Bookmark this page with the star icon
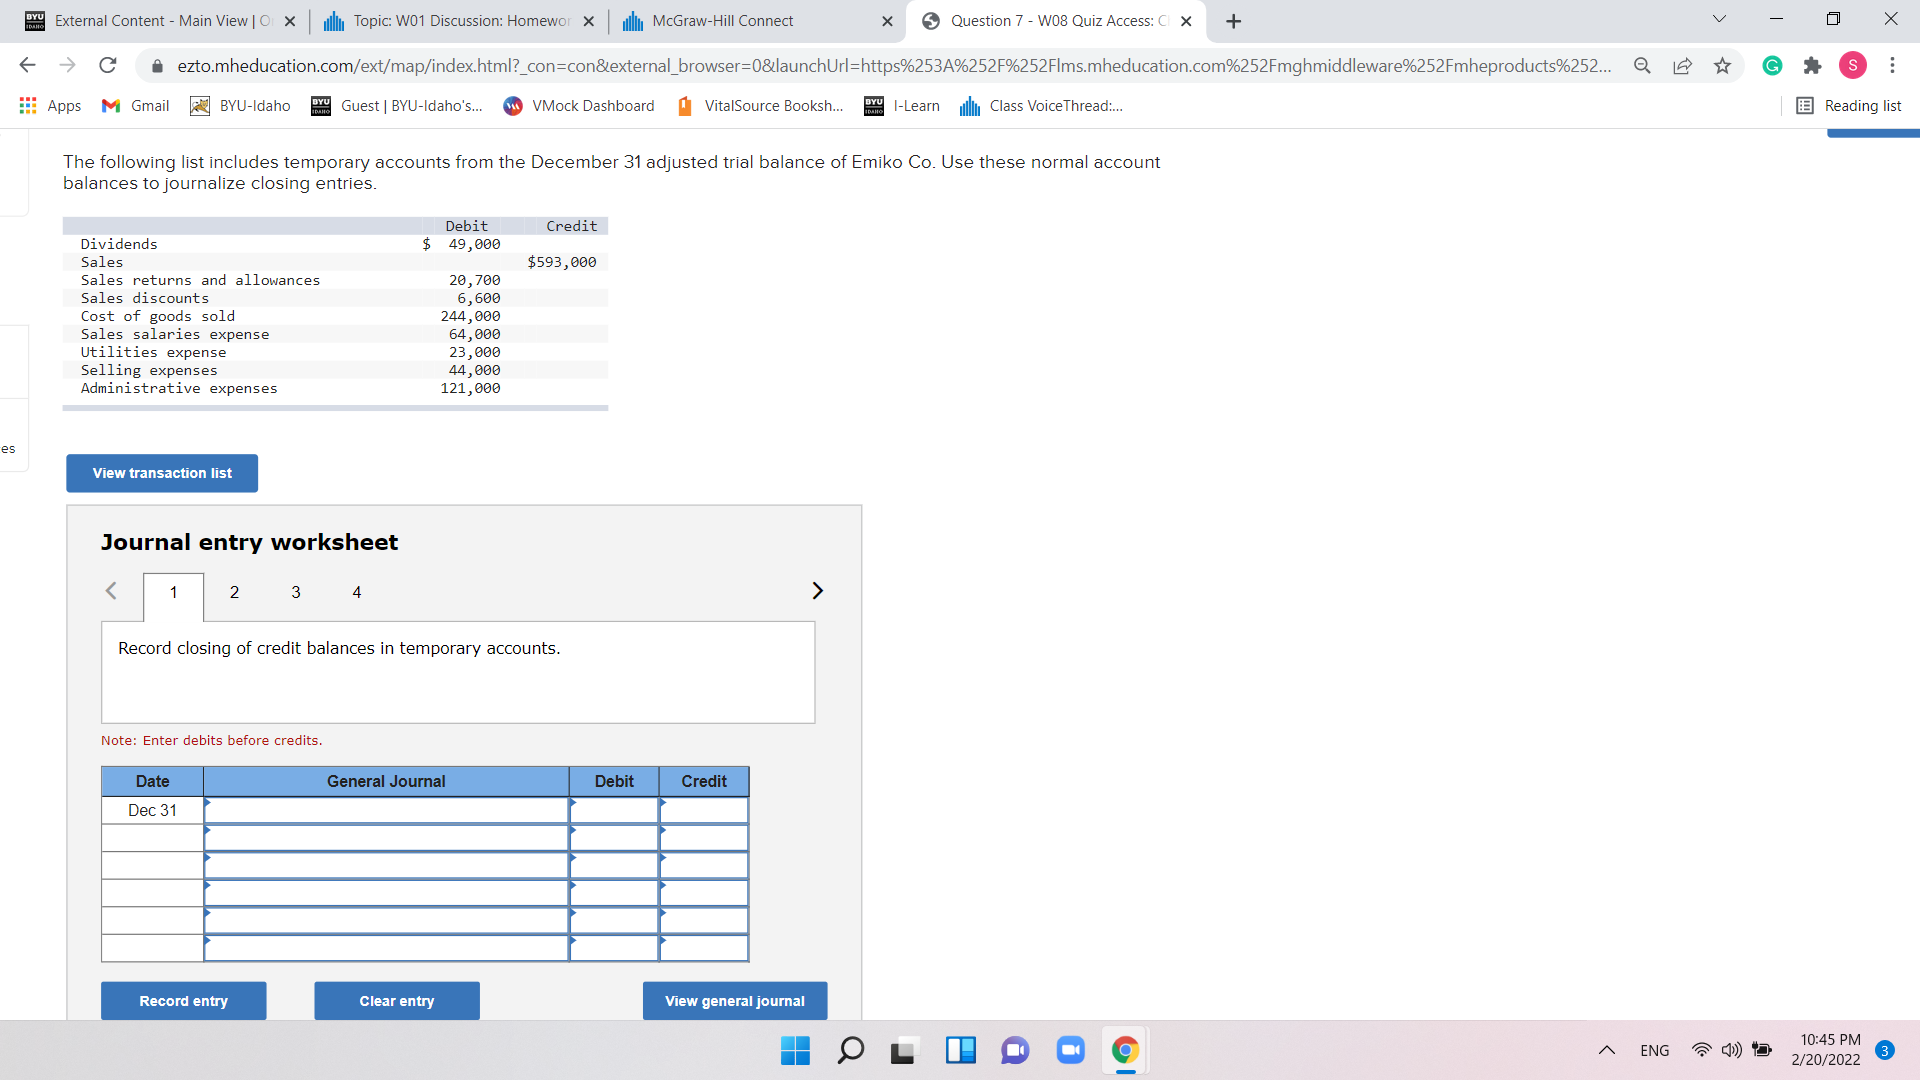 point(1722,65)
